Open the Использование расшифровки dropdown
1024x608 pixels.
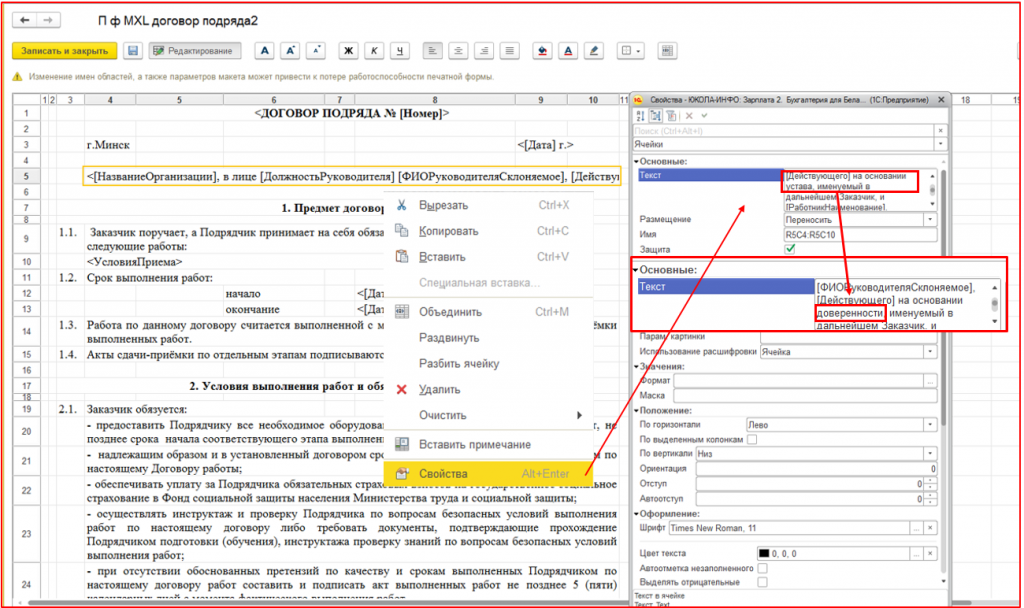click(930, 352)
